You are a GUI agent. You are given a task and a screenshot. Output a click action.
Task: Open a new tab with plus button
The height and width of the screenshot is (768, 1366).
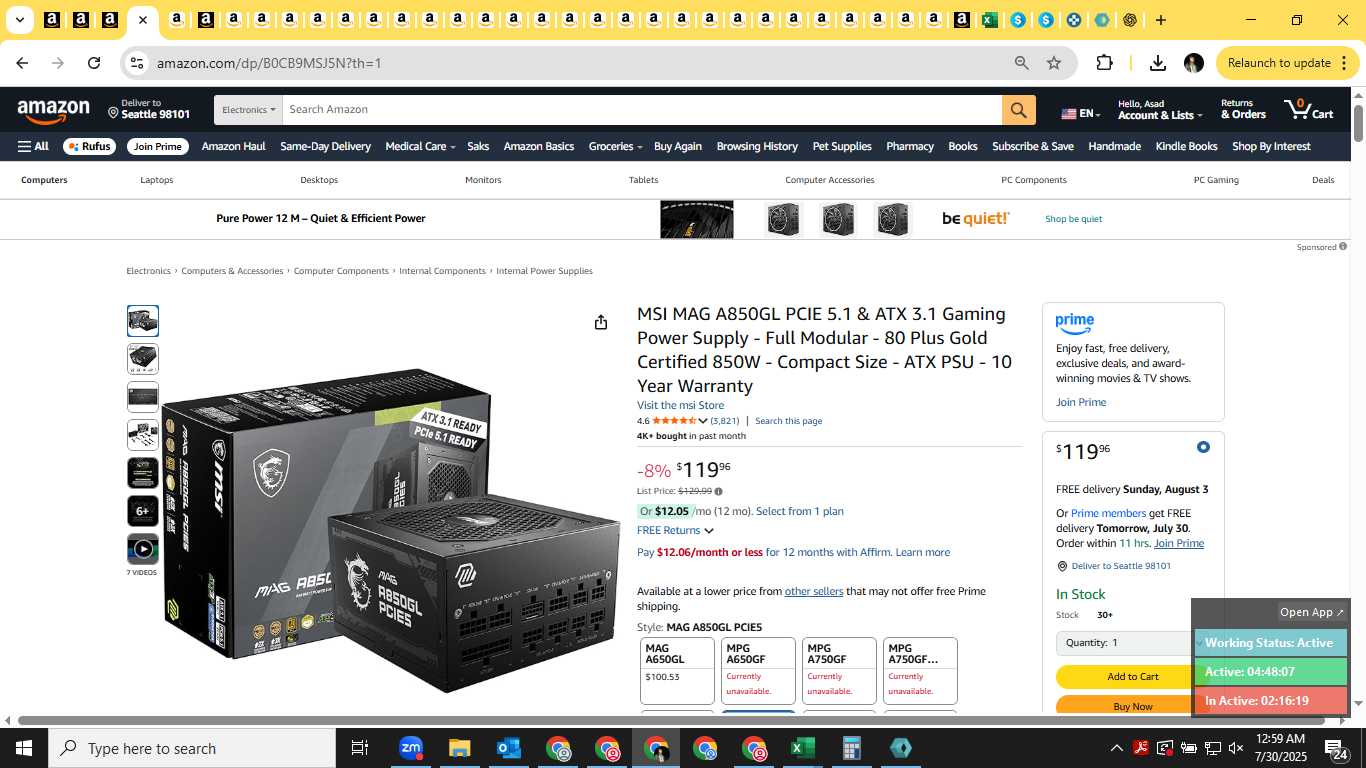pos(1161,20)
